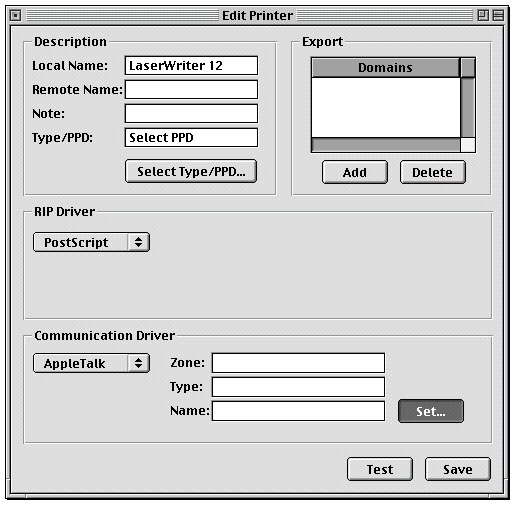Save the printer settings
The width and height of the screenshot is (516, 506).
(x=458, y=469)
